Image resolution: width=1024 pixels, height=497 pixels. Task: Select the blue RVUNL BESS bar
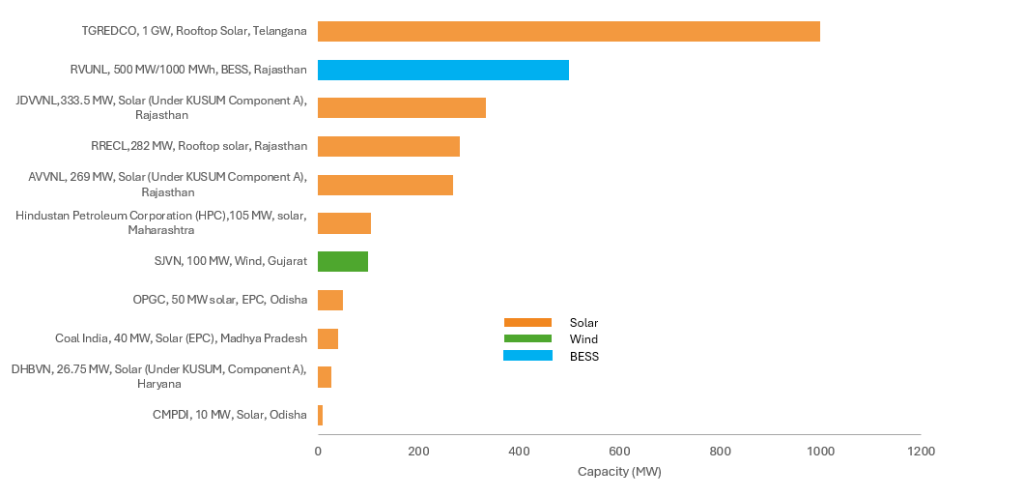click(x=443, y=70)
